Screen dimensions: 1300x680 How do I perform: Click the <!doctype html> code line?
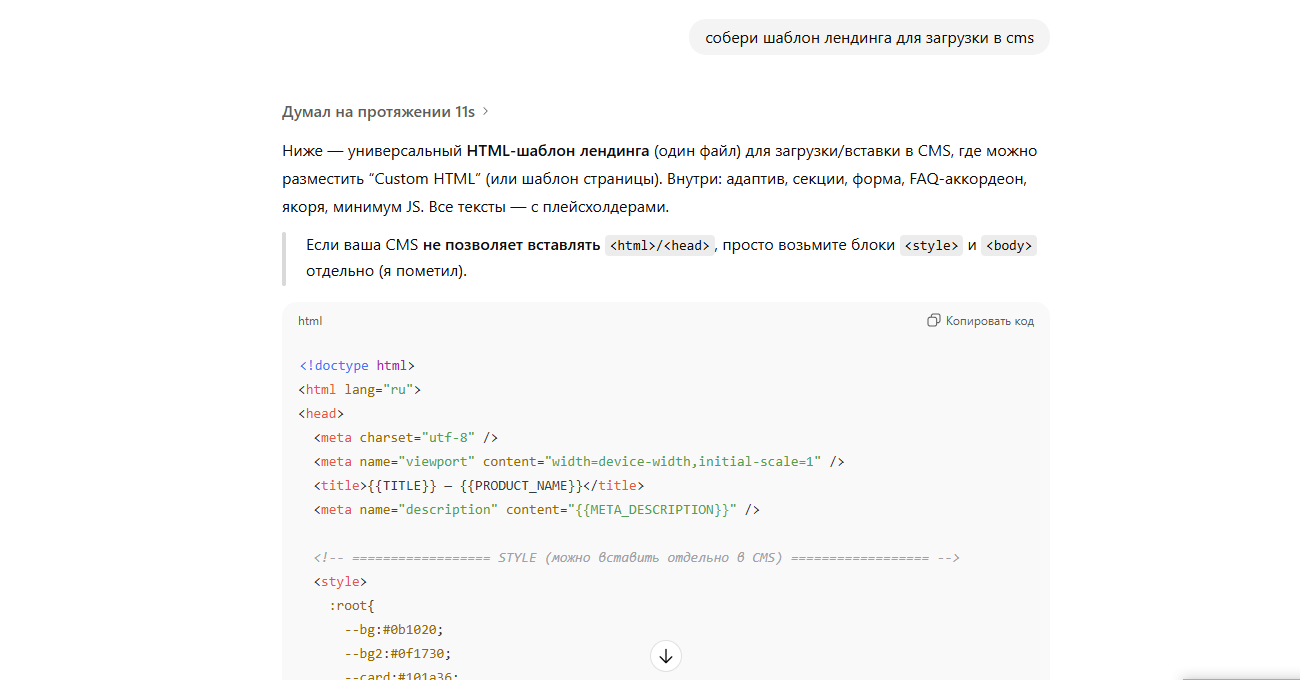click(x=356, y=366)
